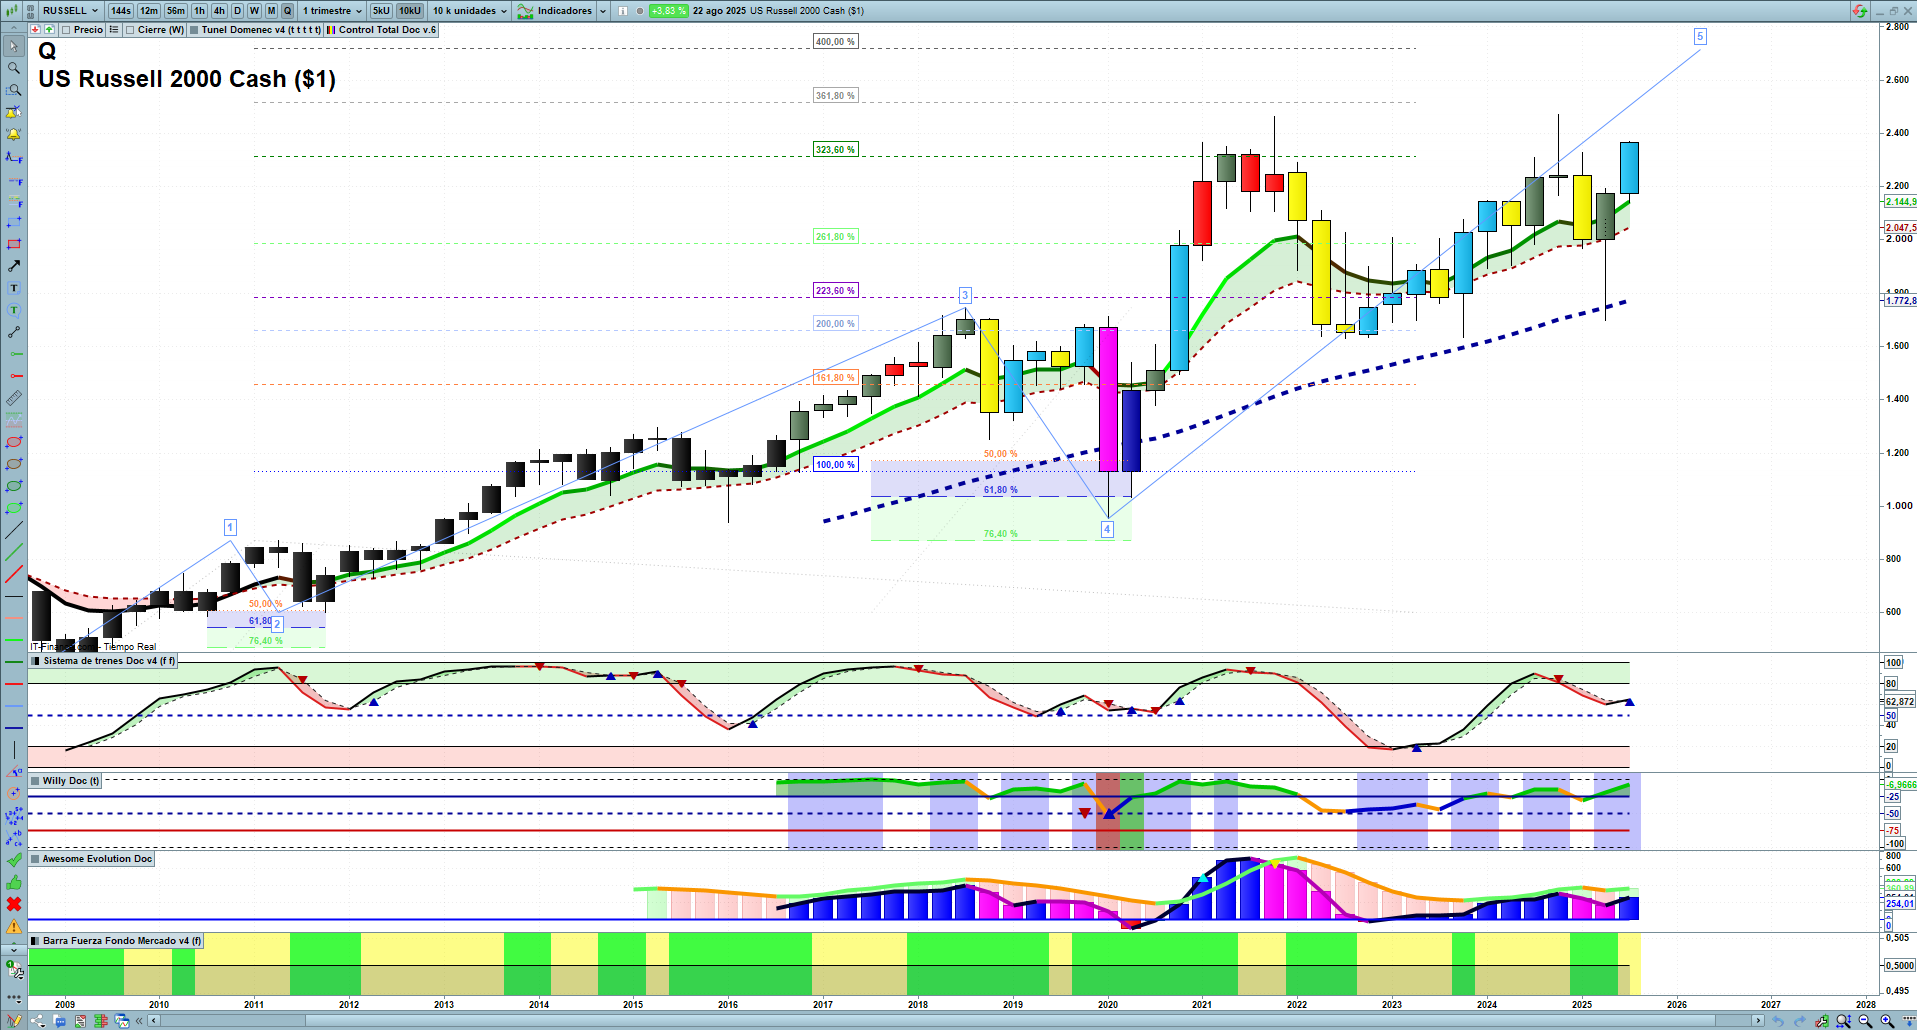Toggle the Cierre (W) checkbox
The width and height of the screenshot is (1917, 1030).
point(131,30)
